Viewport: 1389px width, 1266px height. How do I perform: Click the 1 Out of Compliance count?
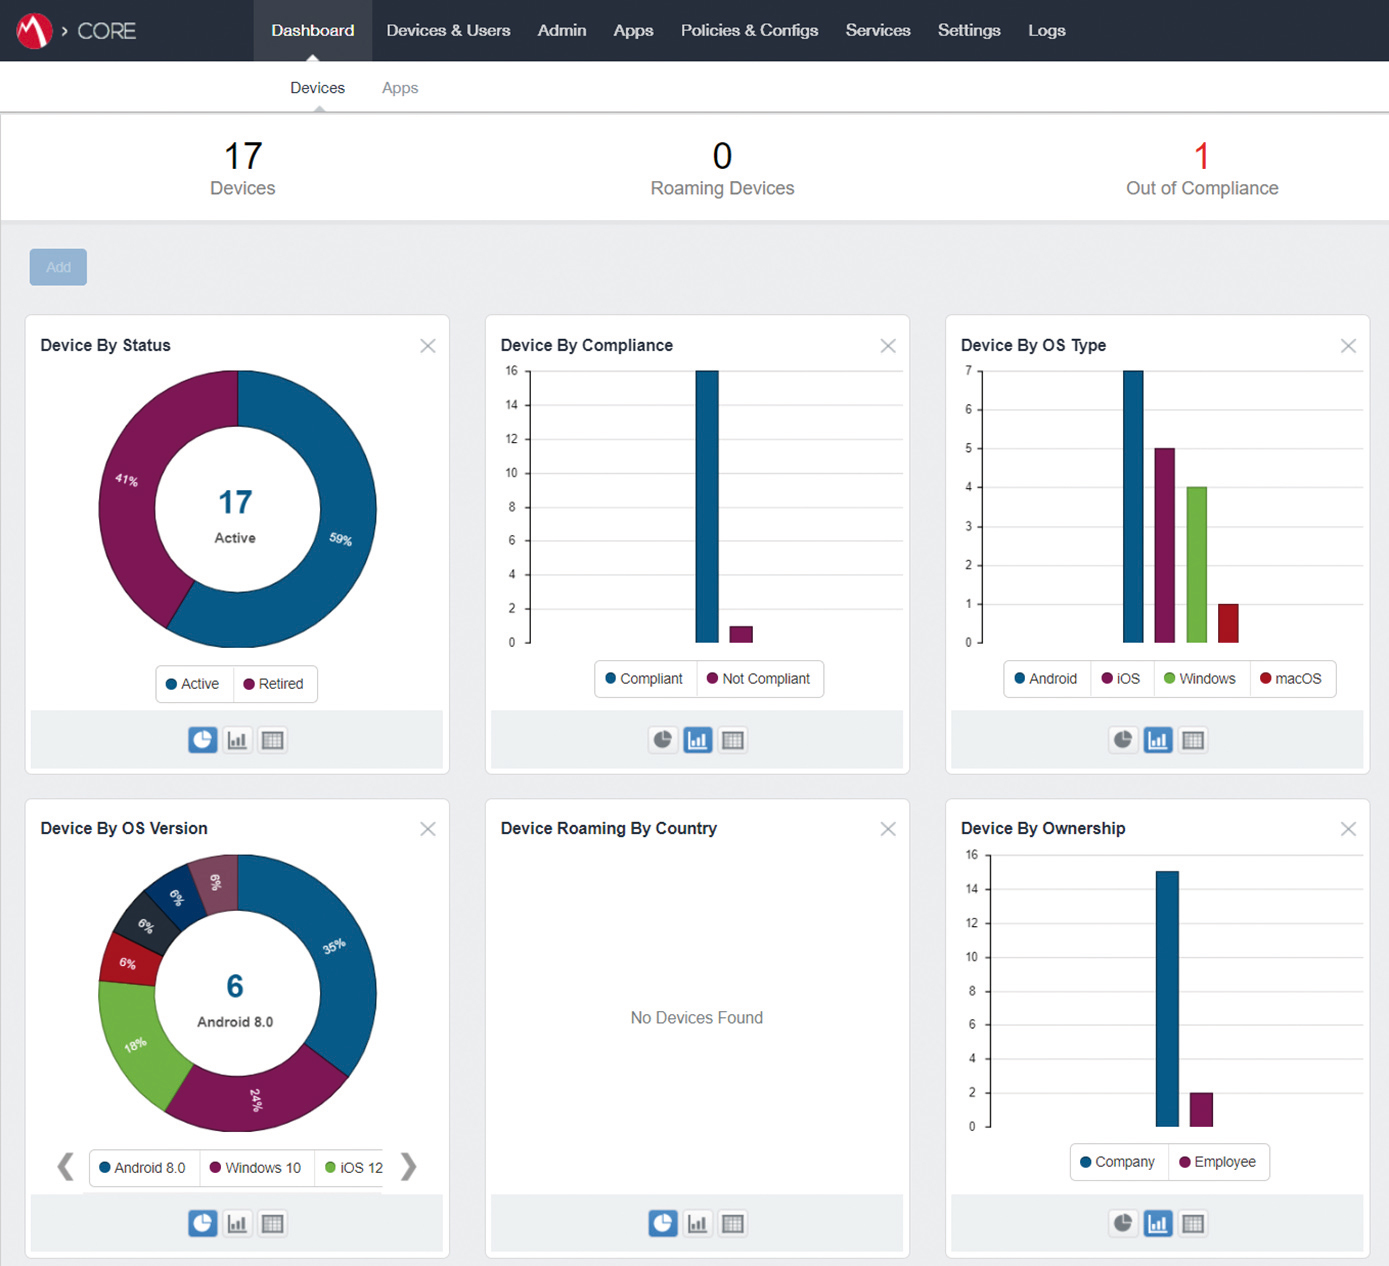1202,168
